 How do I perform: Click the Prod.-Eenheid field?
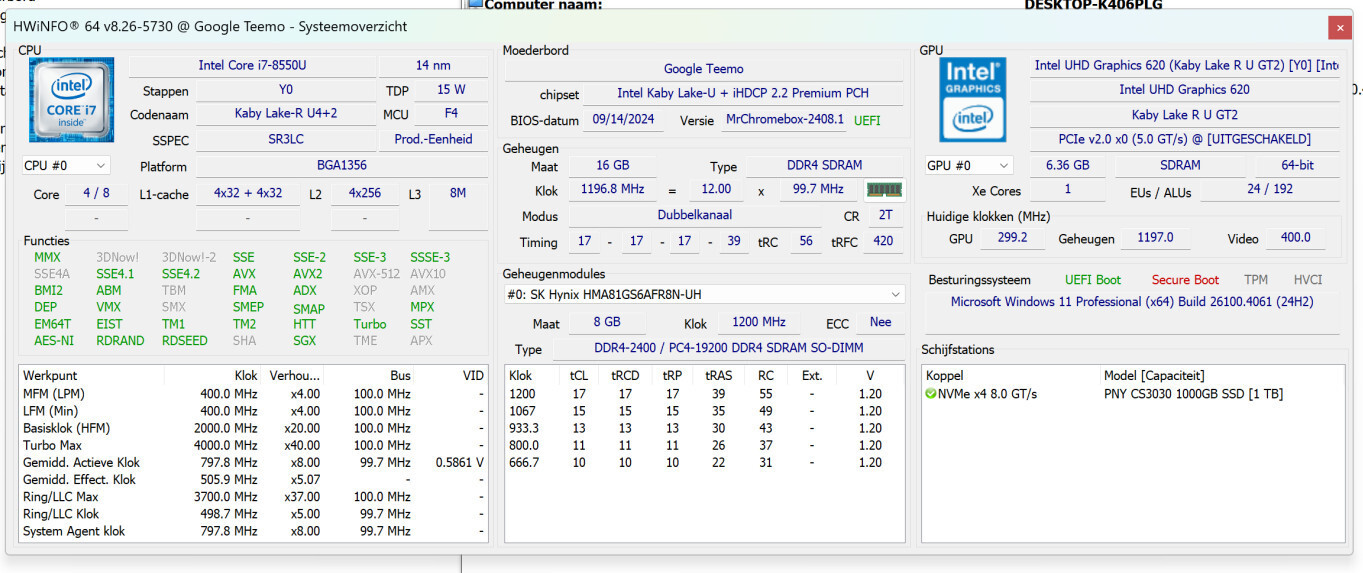tap(433, 140)
